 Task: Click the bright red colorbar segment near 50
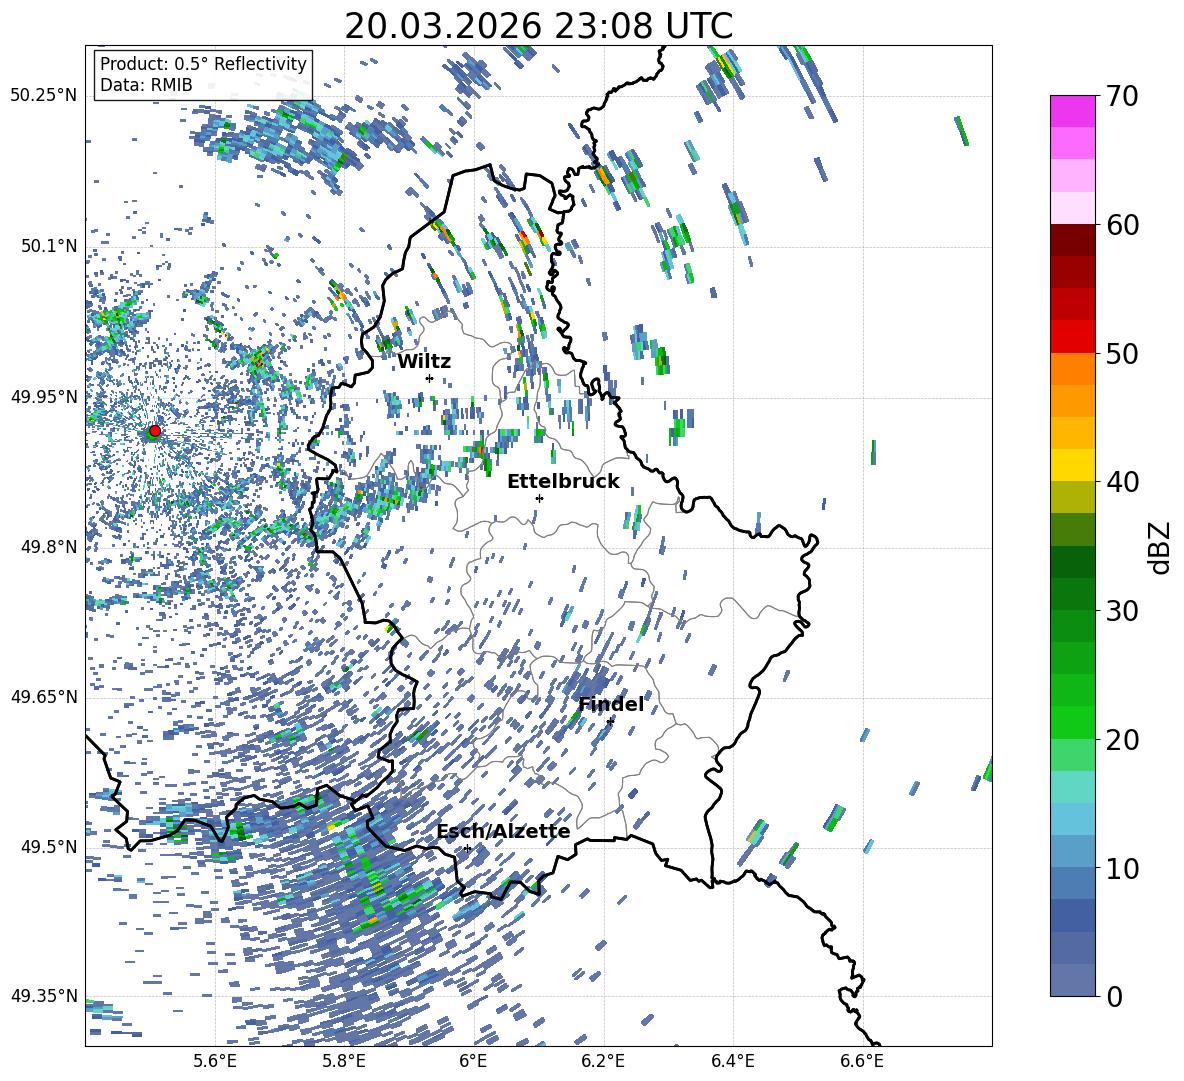click(x=1073, y=336)
